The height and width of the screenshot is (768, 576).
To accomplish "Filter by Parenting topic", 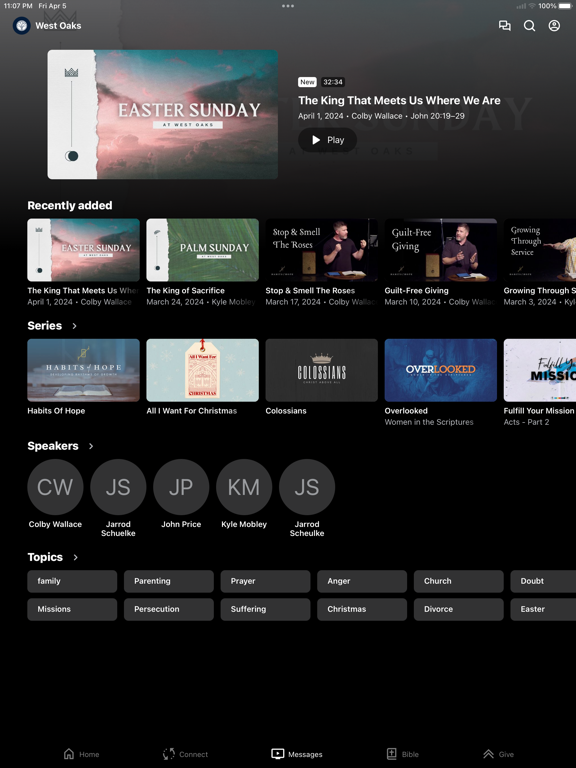I will (168, 581).
